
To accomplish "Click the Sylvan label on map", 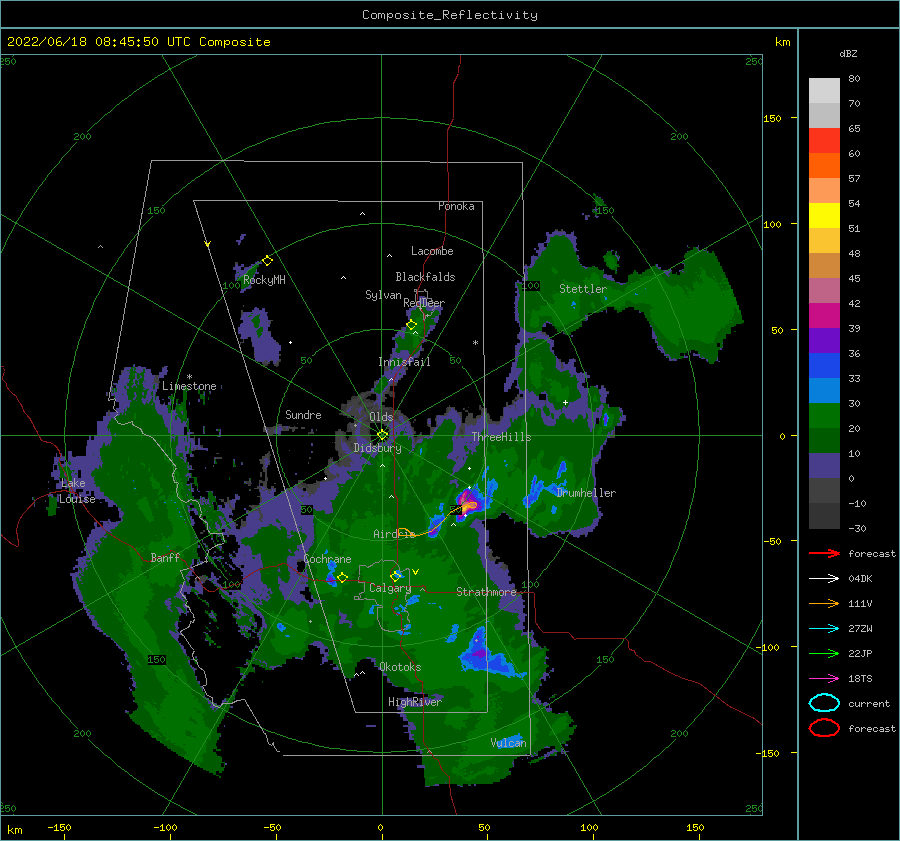I will pos(383,295).
